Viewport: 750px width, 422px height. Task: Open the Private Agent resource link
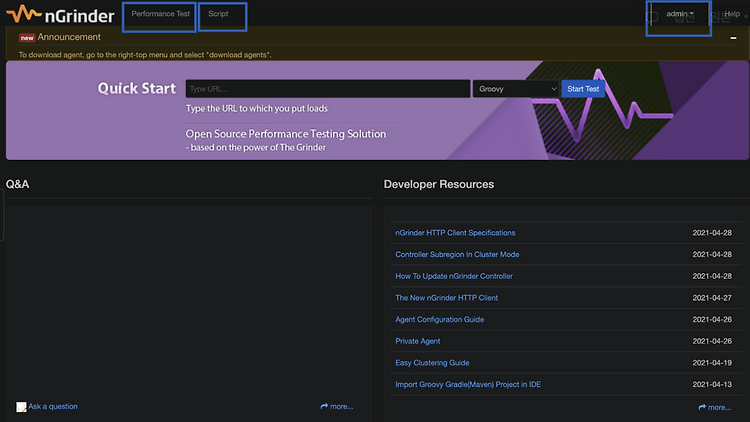point(418,341)
